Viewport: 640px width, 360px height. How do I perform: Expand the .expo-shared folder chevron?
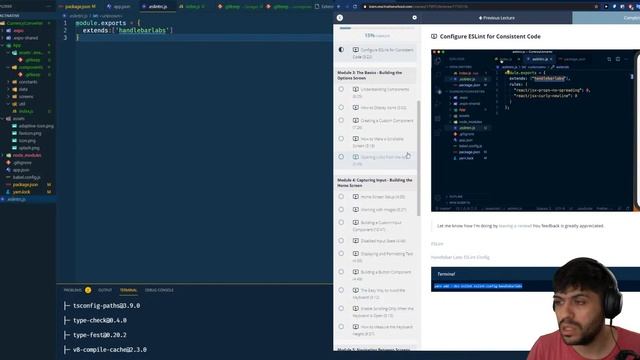pos(3,38)
